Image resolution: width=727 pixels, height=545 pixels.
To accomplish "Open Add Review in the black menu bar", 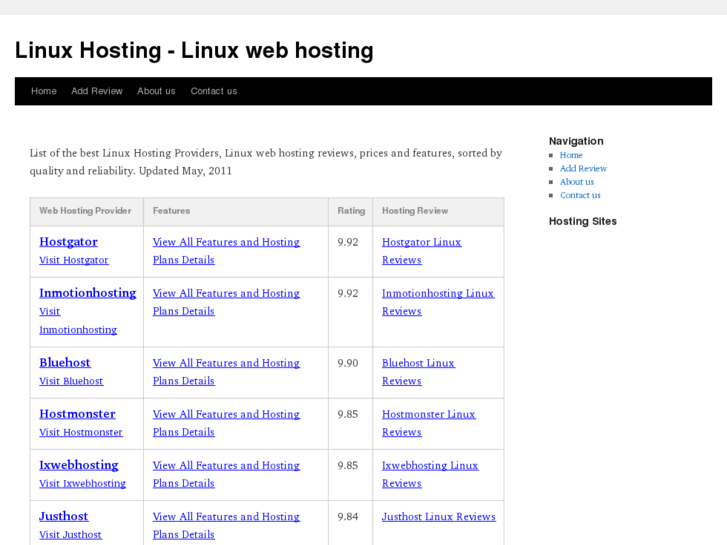I will click(x=97, y=91).
